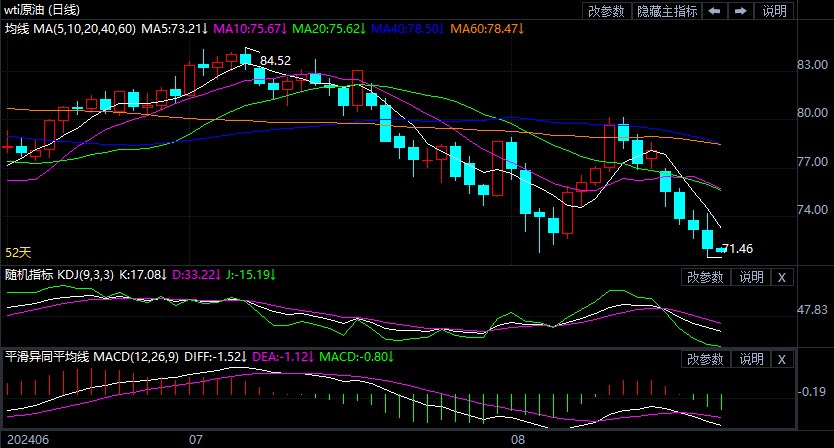The height and width of the screenshot is (448, 834).
Task: Click the 80.00 price axis label
Action: click(812, 113)
